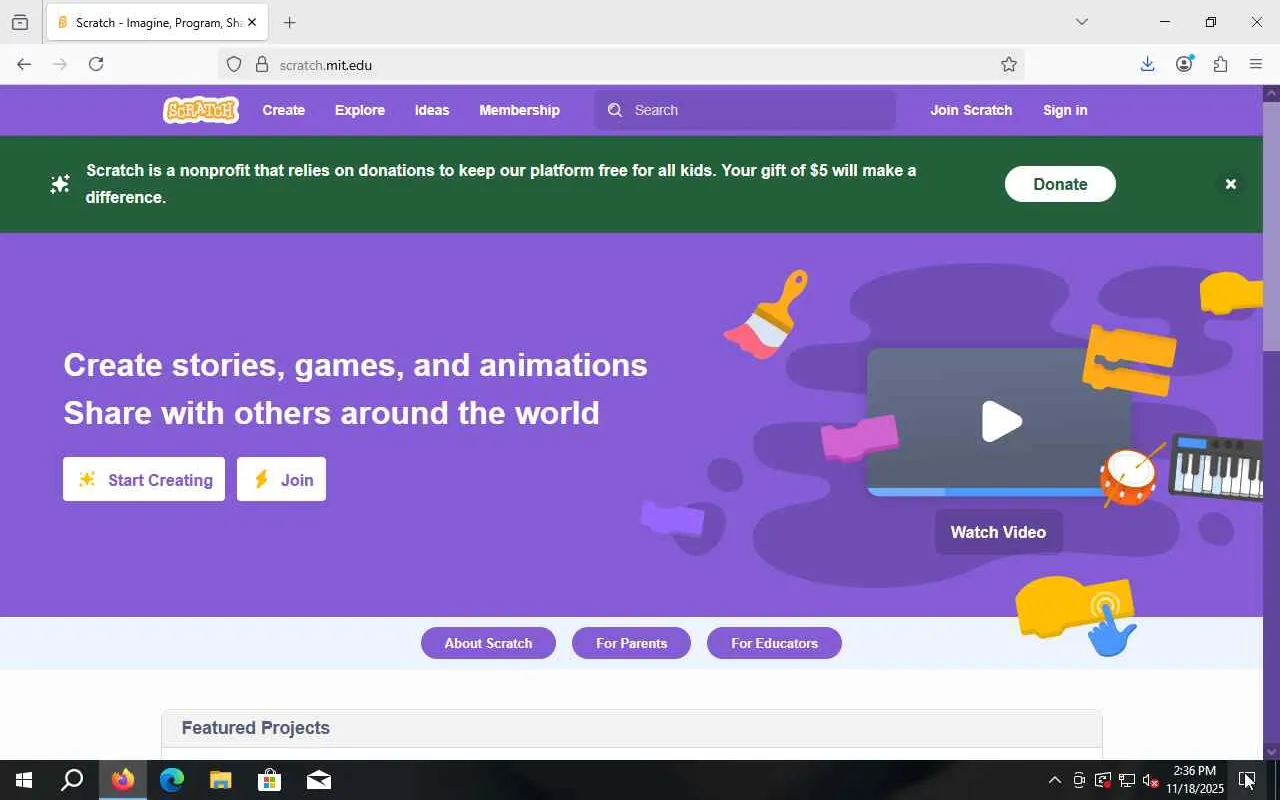The width and height of the screenshot is (1280, 800).
Task: Click the text "Share with others around the world"
Action: tap(331, 413)
